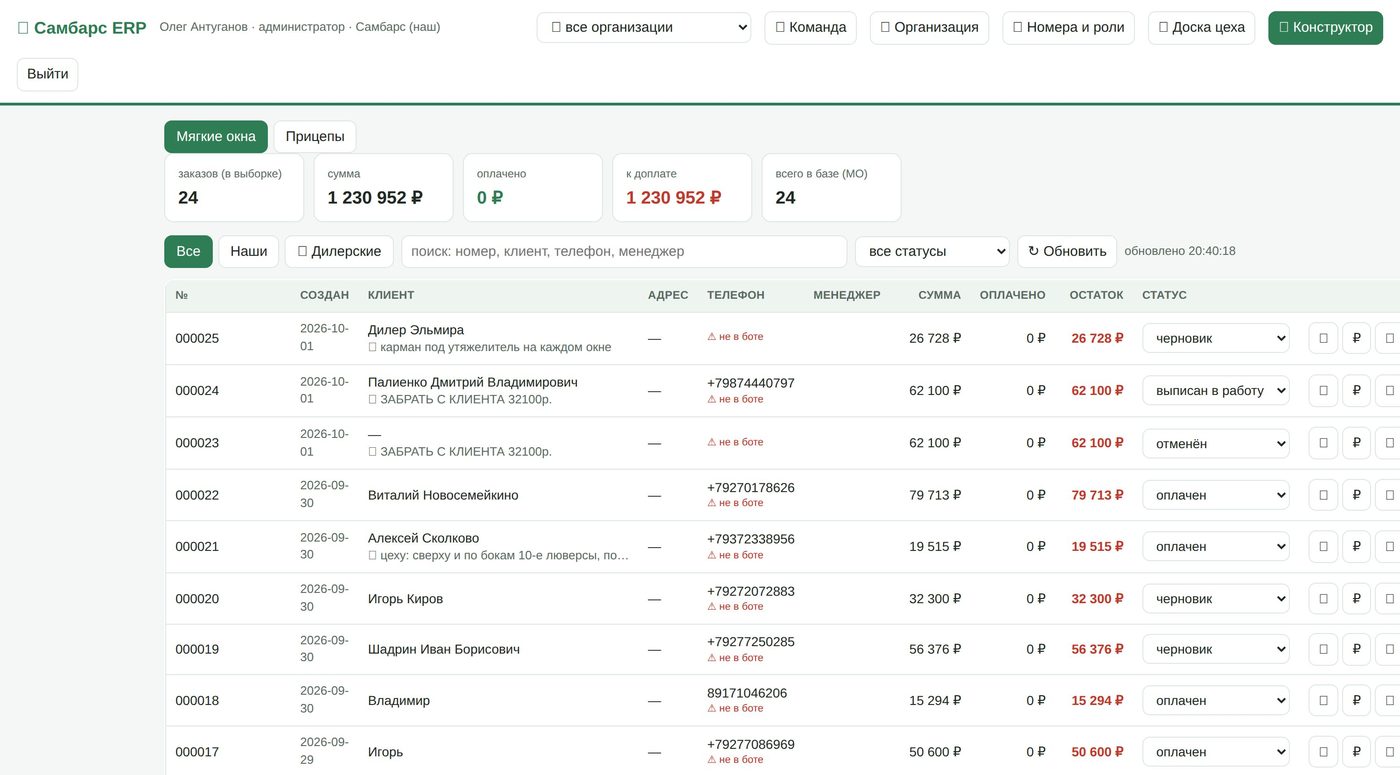Click the ₽ button for order 000018
Viewport: 1400px width, 775px height.
[x=1356, y=700]
